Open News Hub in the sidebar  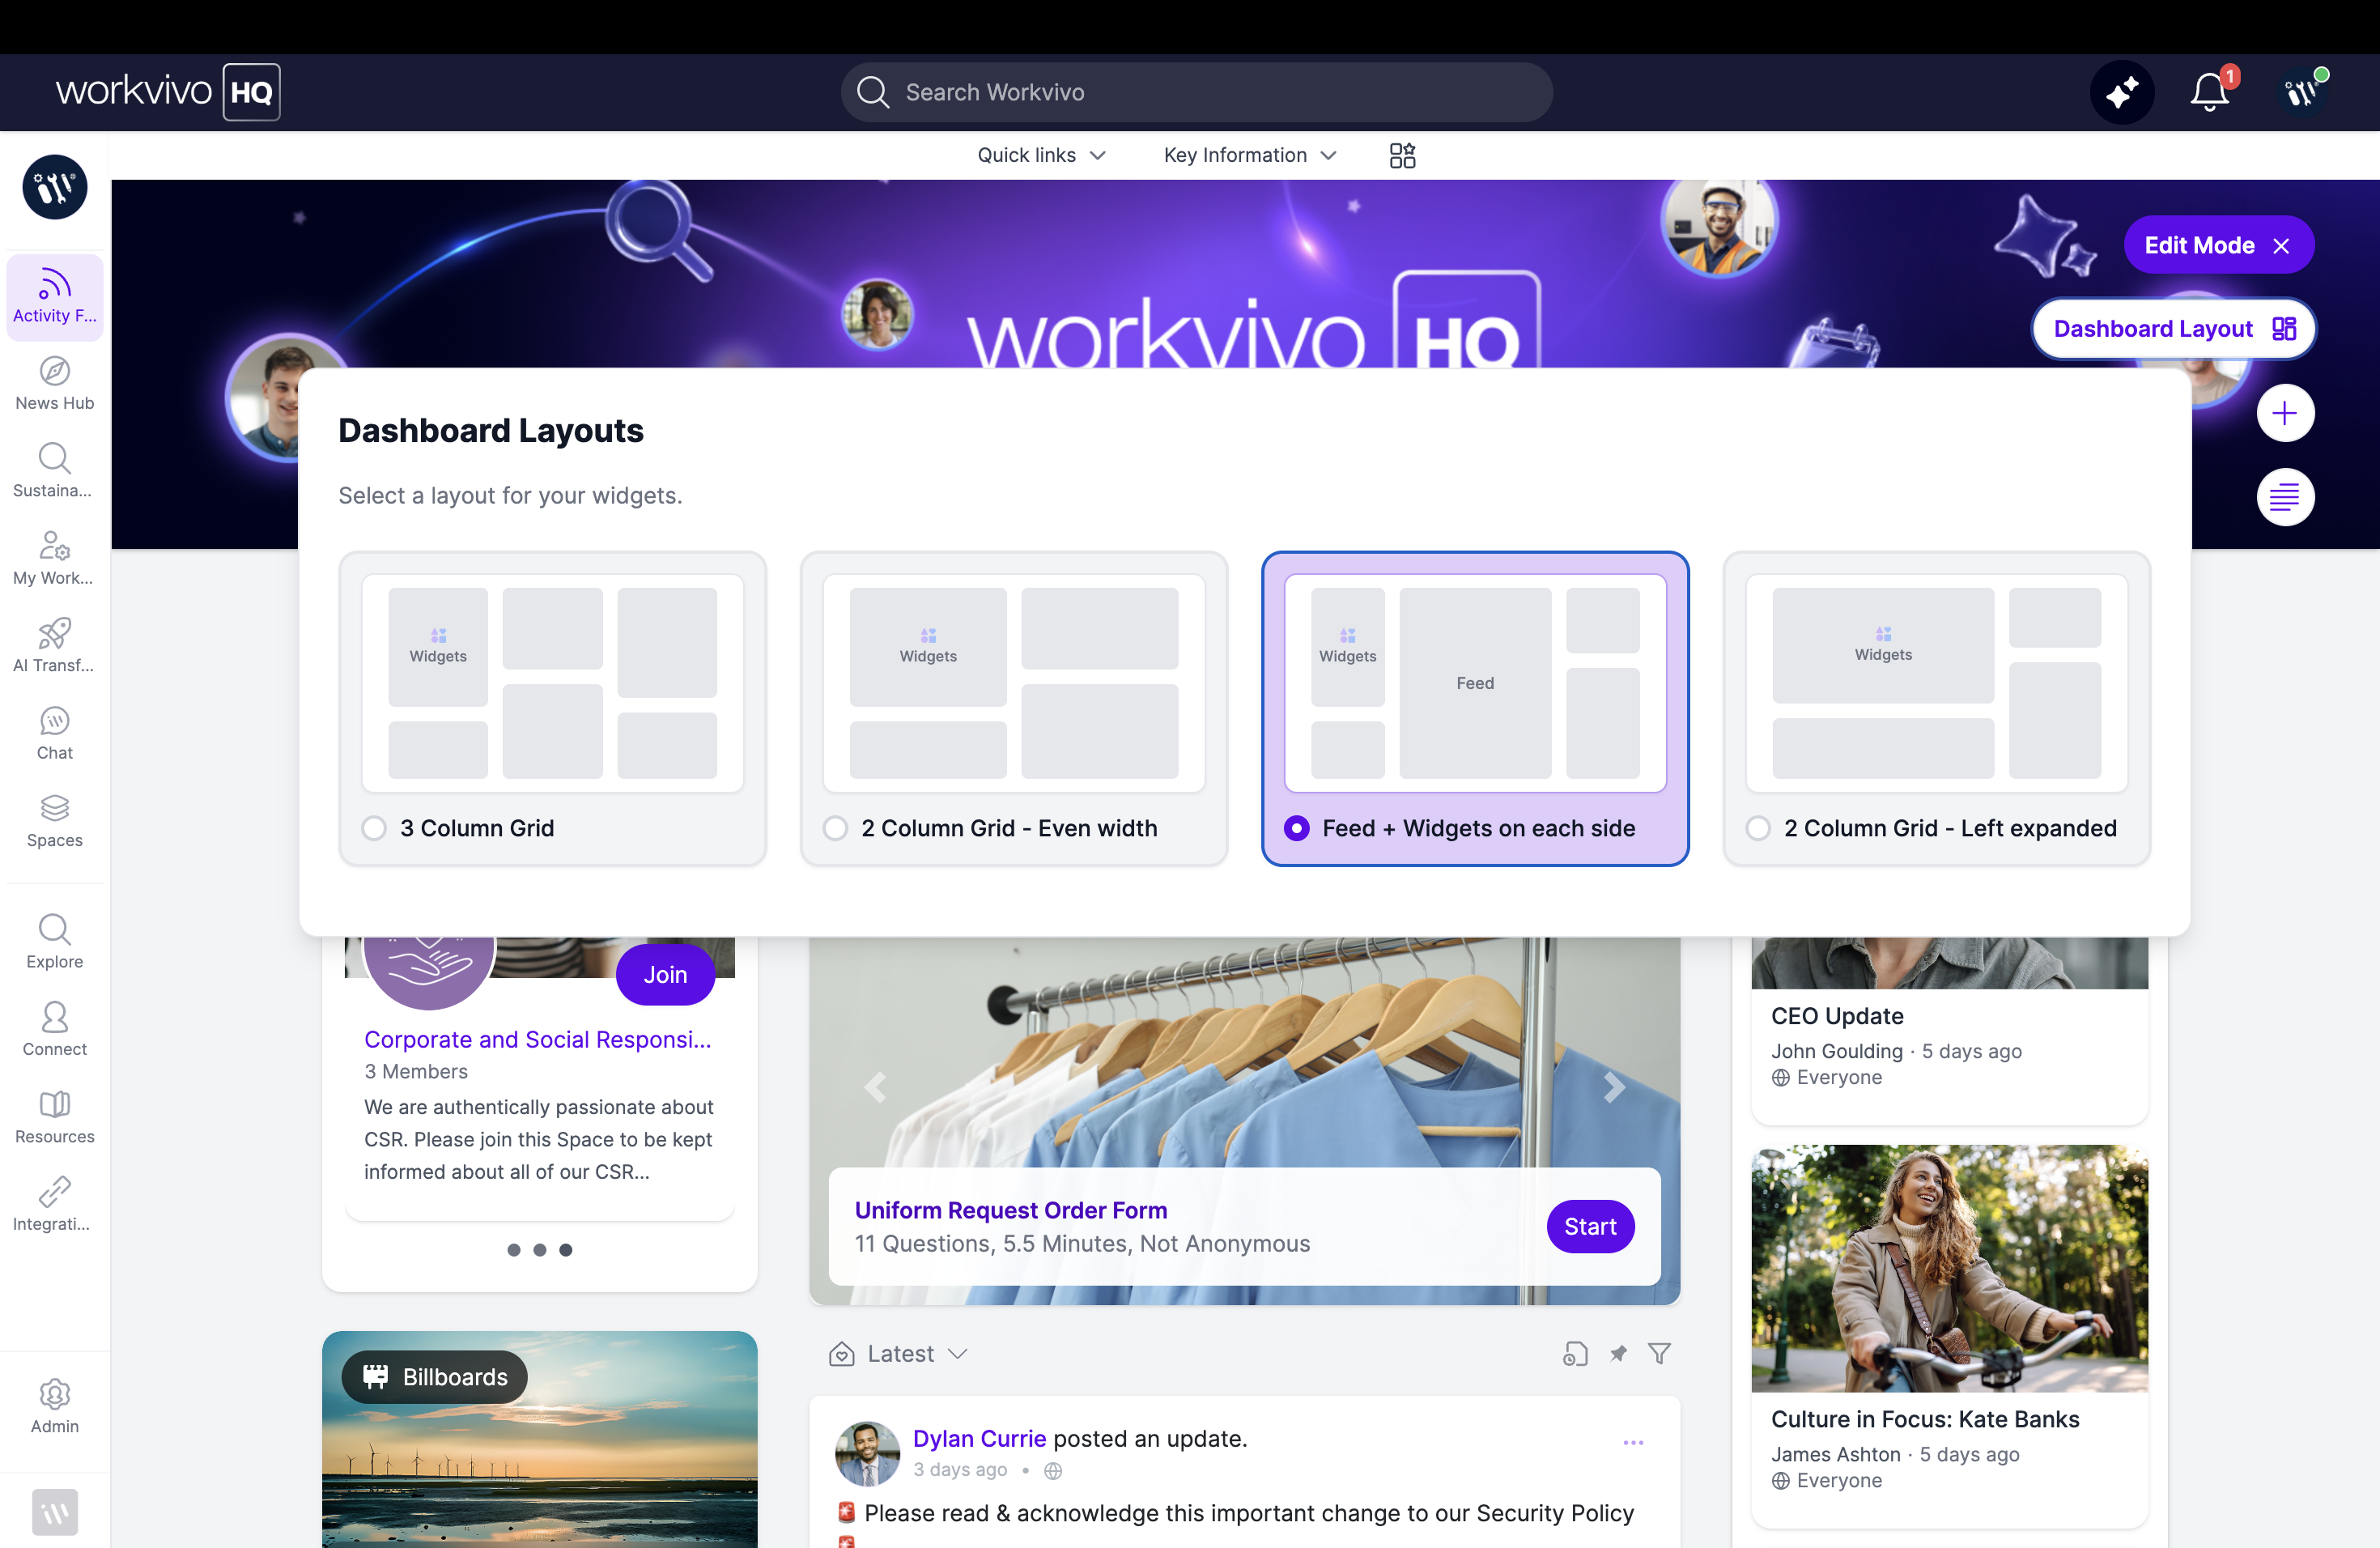pos(55,384)
